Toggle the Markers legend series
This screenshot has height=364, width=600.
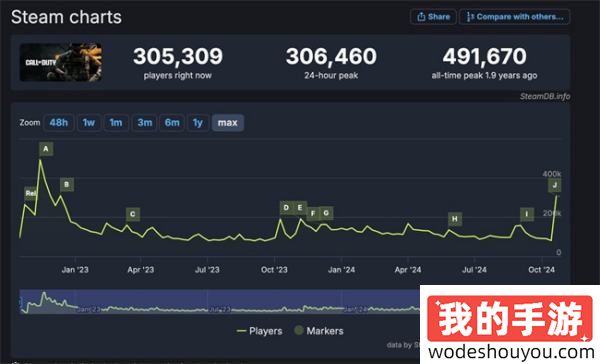point(319,331)
